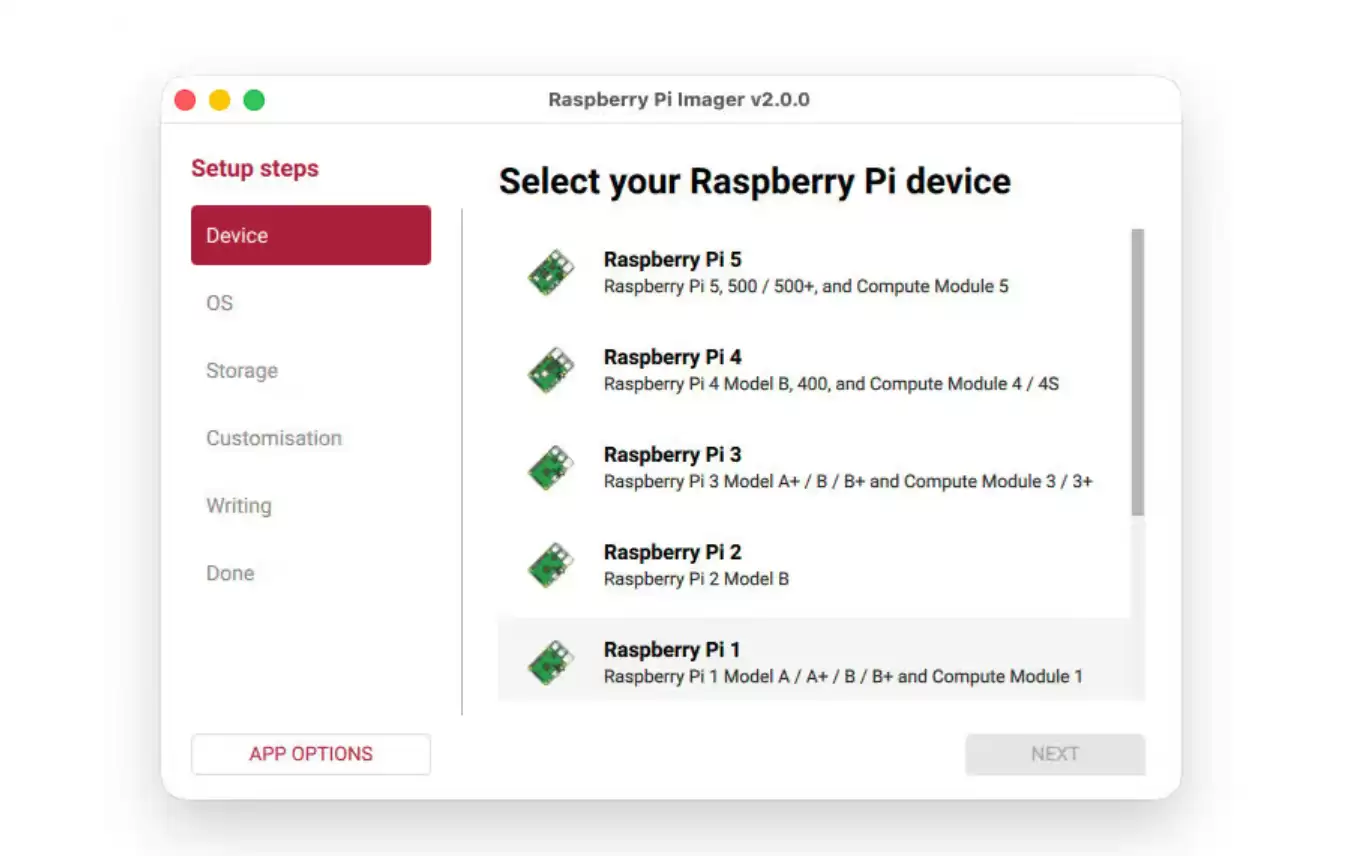Click the yellow minimize traffic light
Screen dimensions: 1350x856
click(219, 100)
